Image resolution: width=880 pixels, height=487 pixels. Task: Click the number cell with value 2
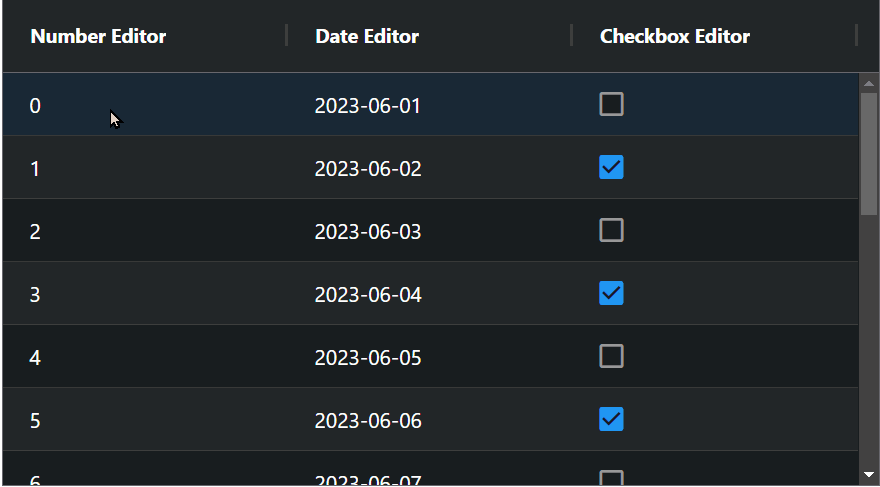click(x=36, y=231)
